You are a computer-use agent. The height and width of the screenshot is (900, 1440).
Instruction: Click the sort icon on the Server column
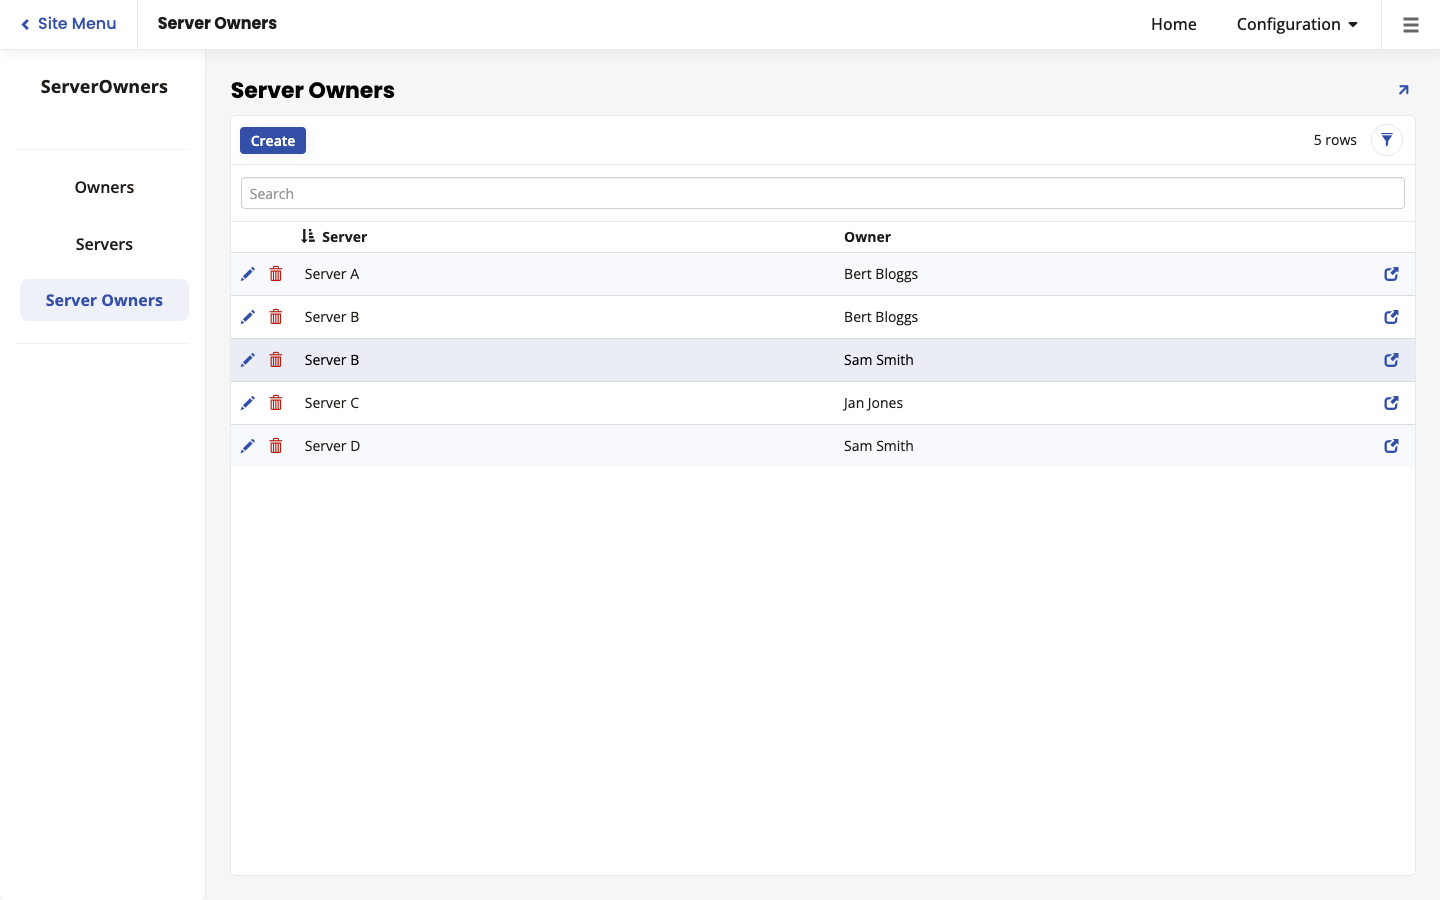309,236
